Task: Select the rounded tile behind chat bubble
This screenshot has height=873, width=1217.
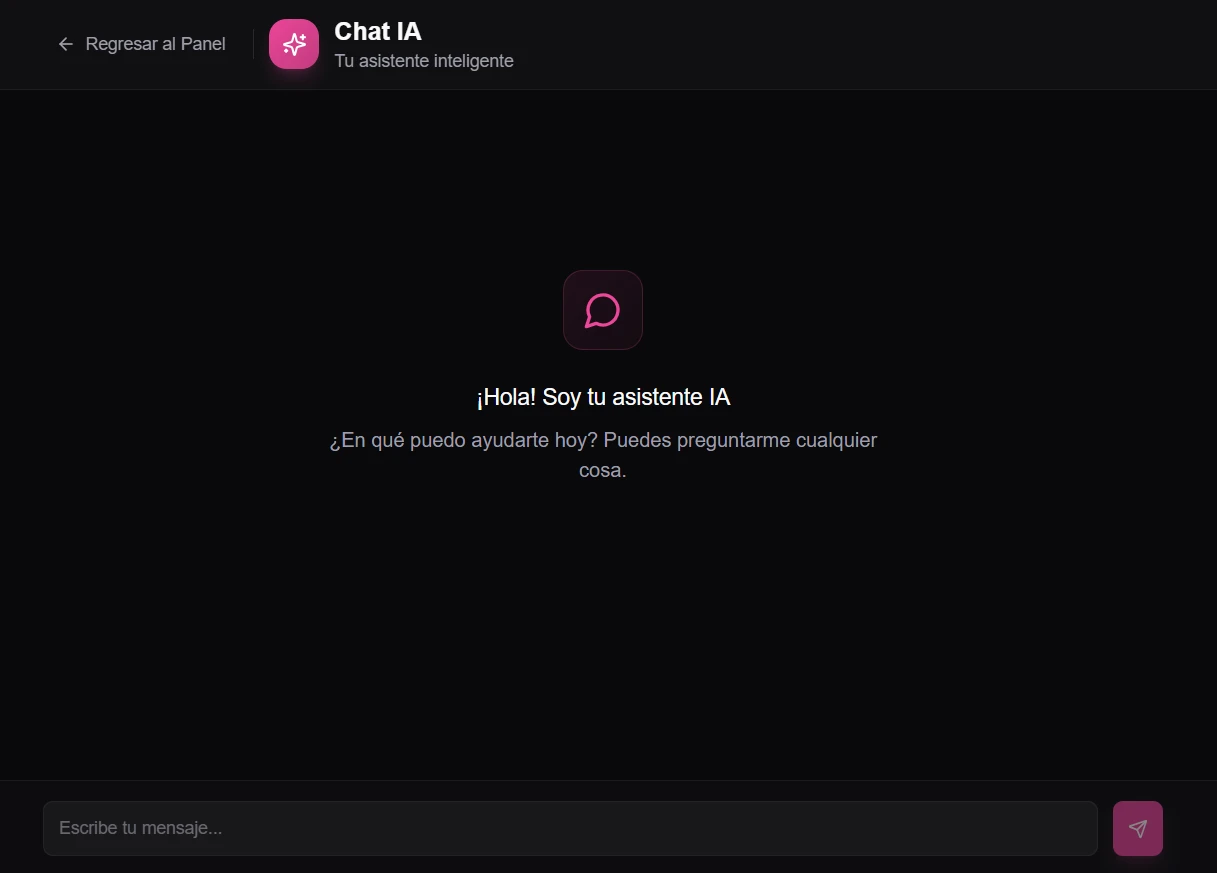Action: pyautogui.click(x=602, y=310)
